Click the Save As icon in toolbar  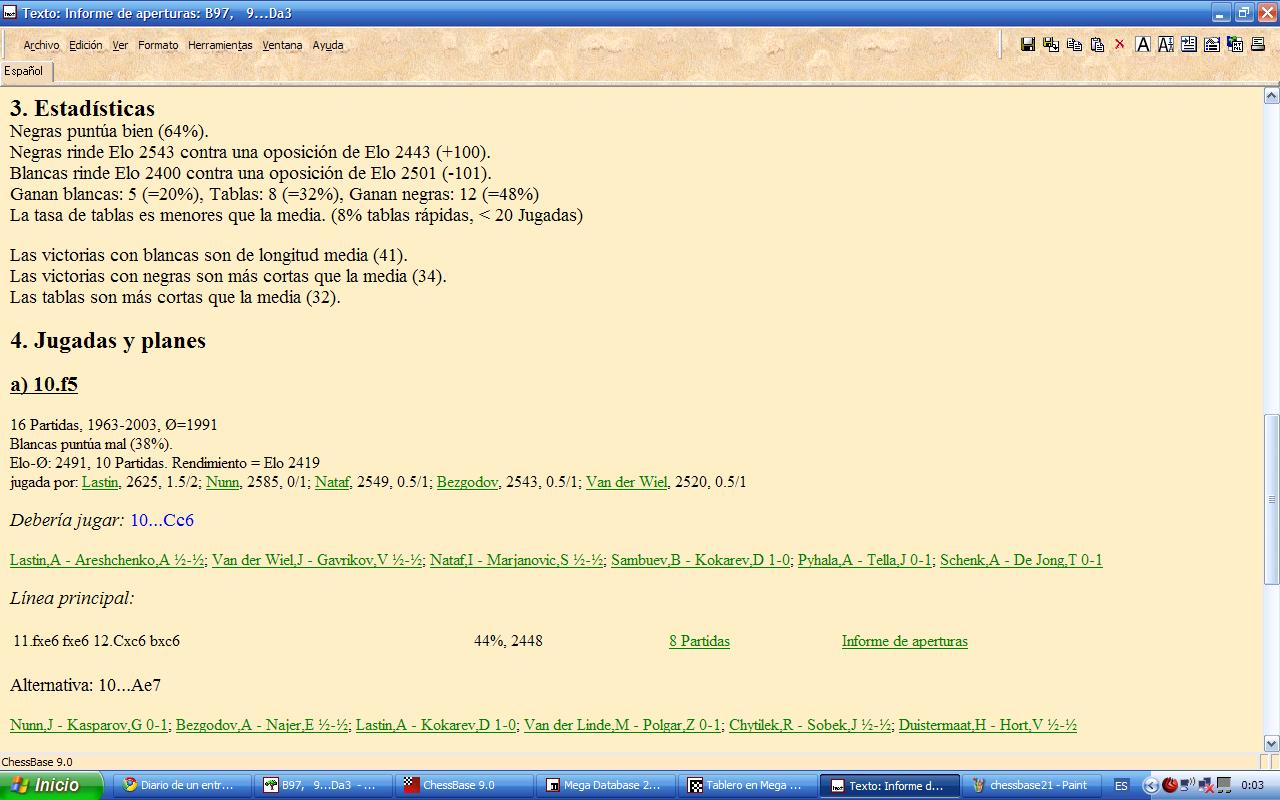1050,44
